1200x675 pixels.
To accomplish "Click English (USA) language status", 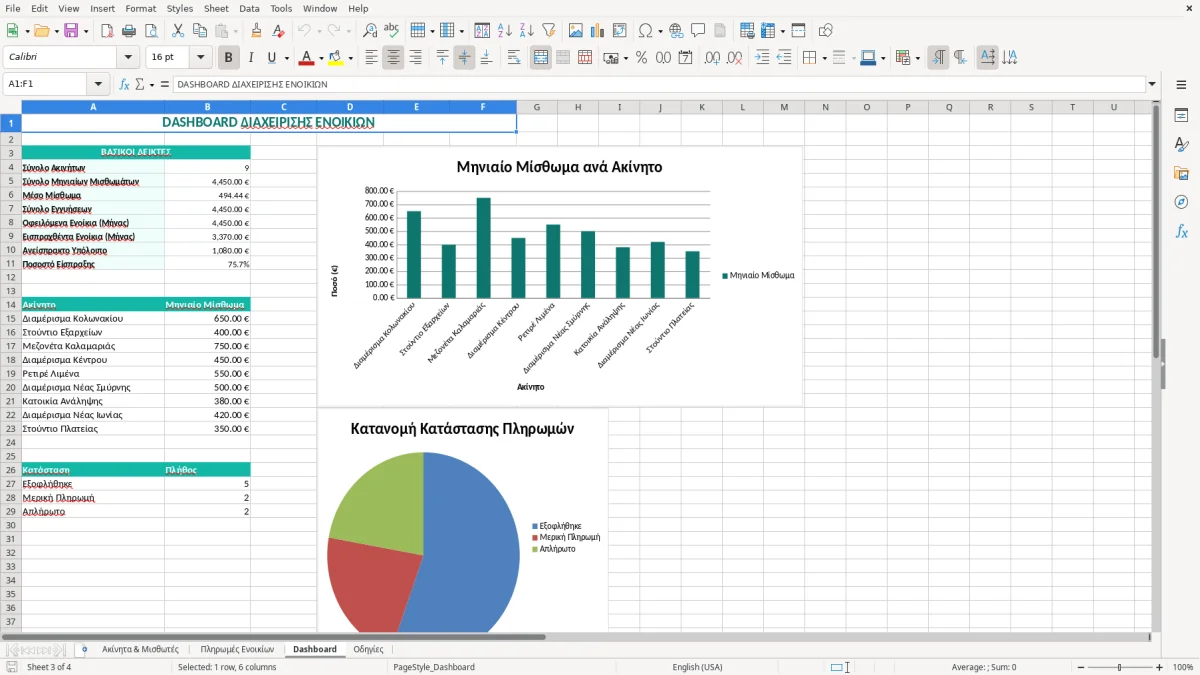I will pos(697,667).
